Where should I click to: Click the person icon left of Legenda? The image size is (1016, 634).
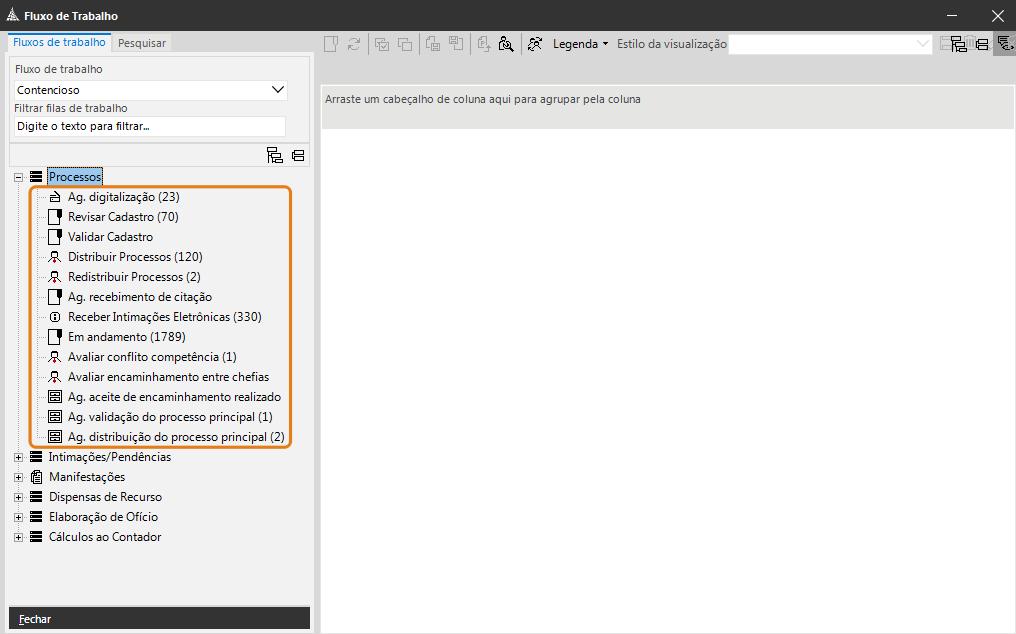point(535,44)
